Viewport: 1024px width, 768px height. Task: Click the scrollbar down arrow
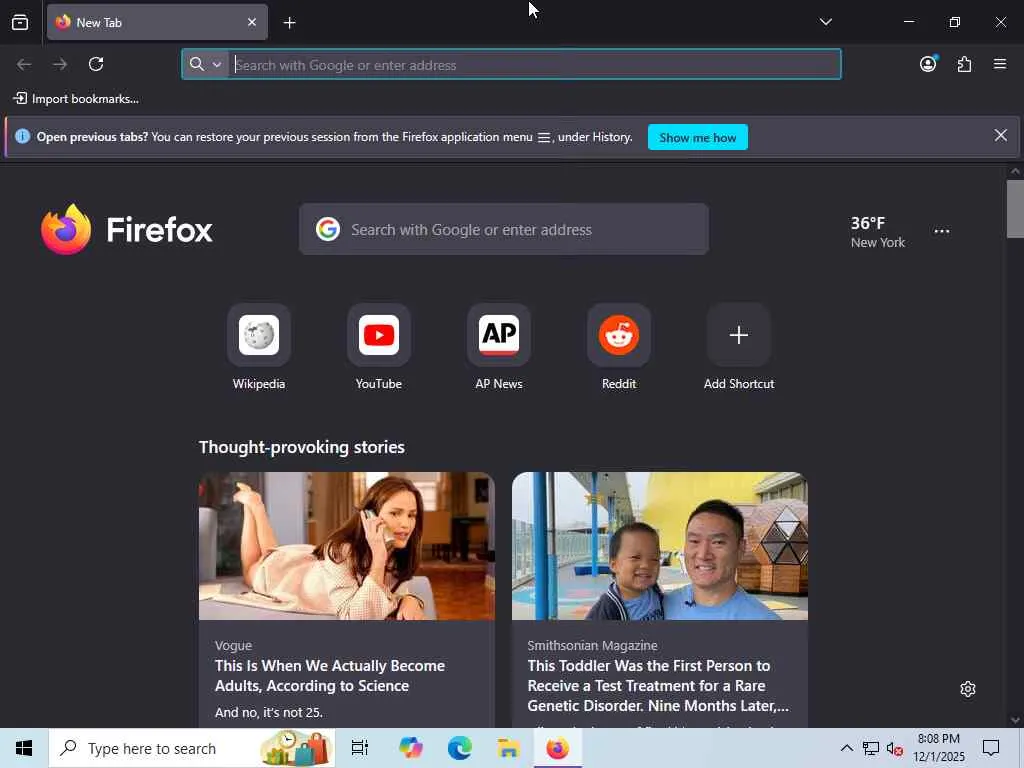[1015, 720]
